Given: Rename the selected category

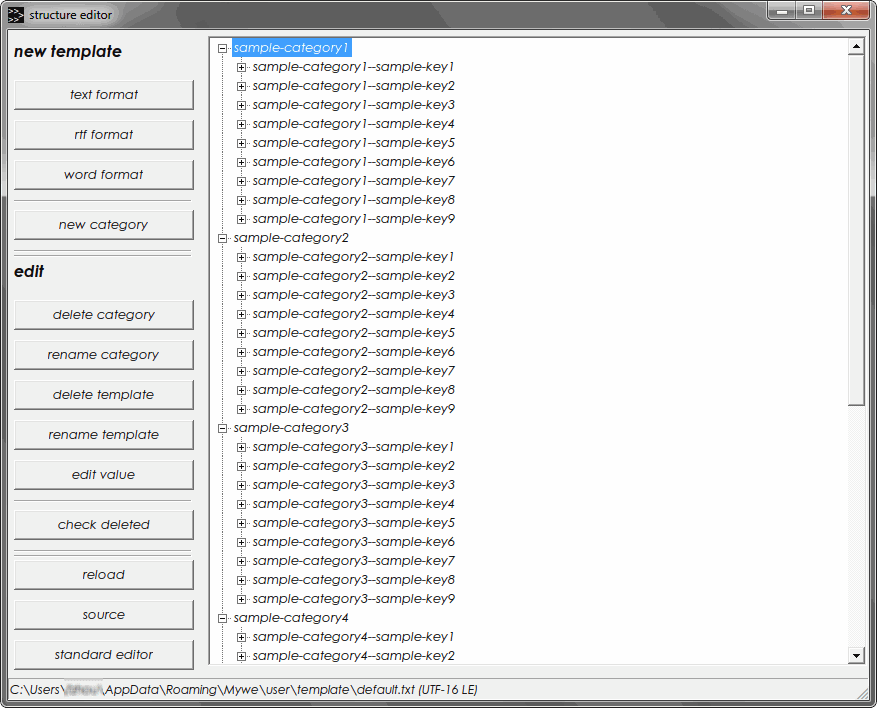Looking at the screenshot, I should tap(103, 354).
